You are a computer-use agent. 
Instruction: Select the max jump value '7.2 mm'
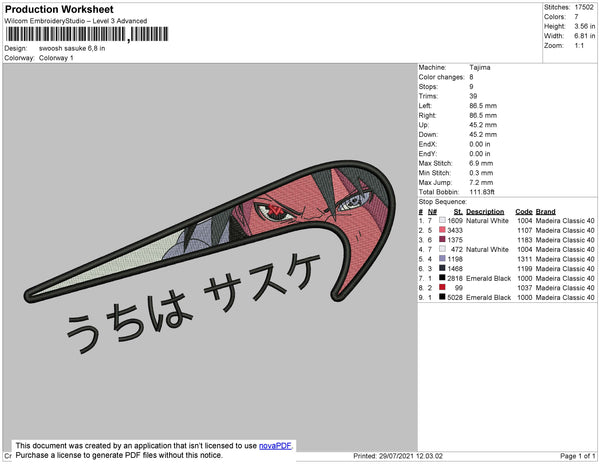pos(481,182)
